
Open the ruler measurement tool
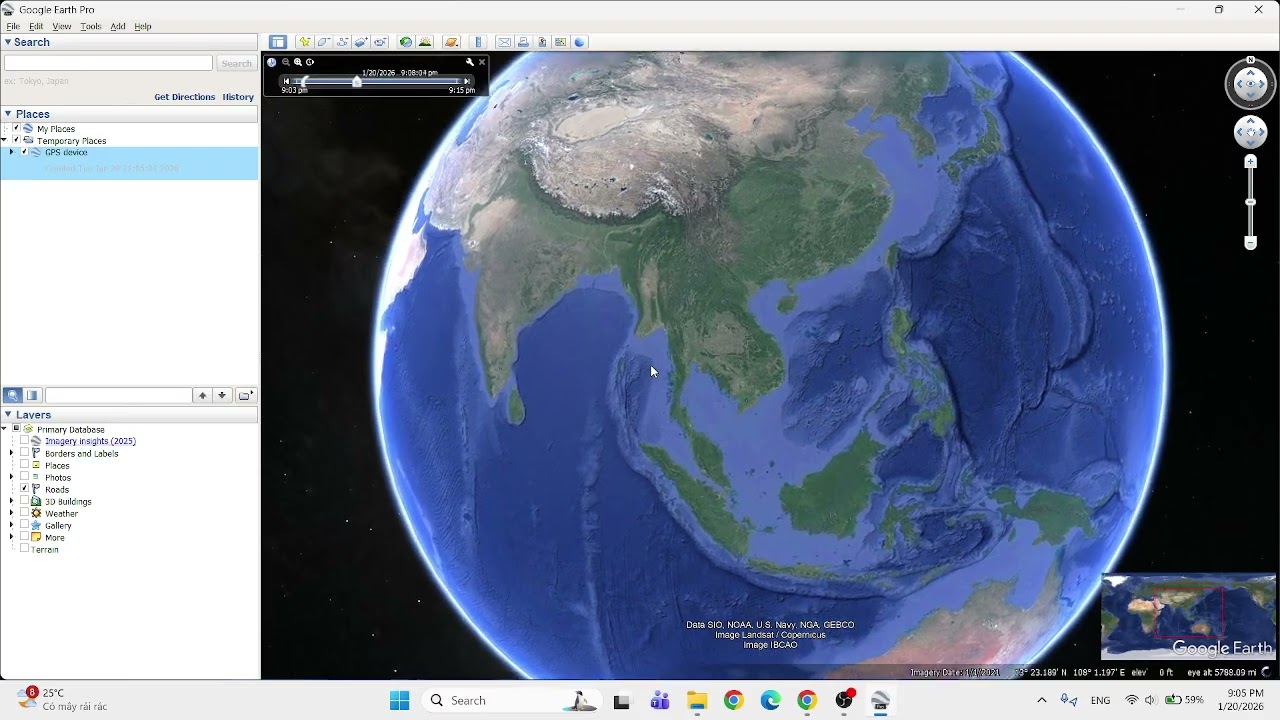478,42
